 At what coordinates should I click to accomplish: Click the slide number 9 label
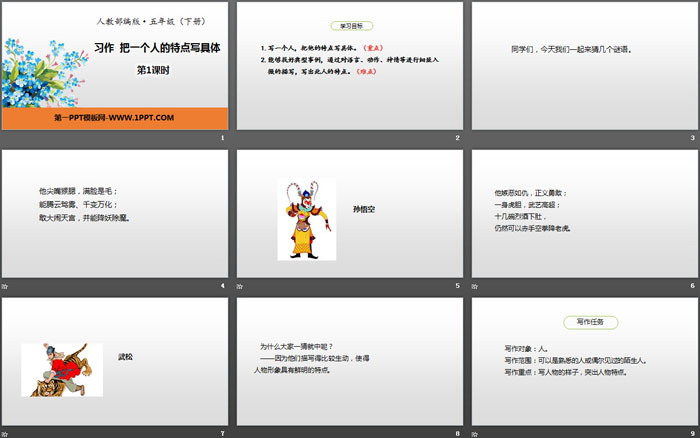(691, 433)
